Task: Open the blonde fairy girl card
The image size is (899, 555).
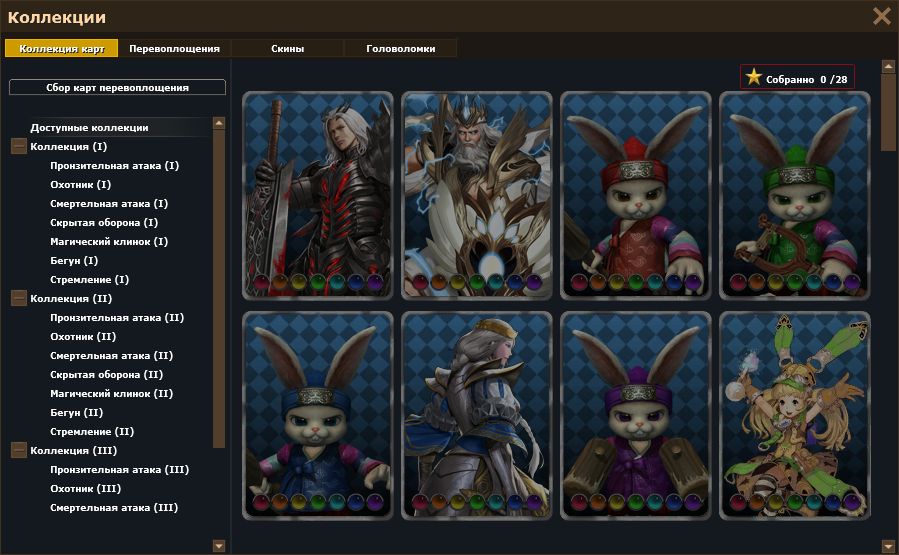Action: click(795, 416)
